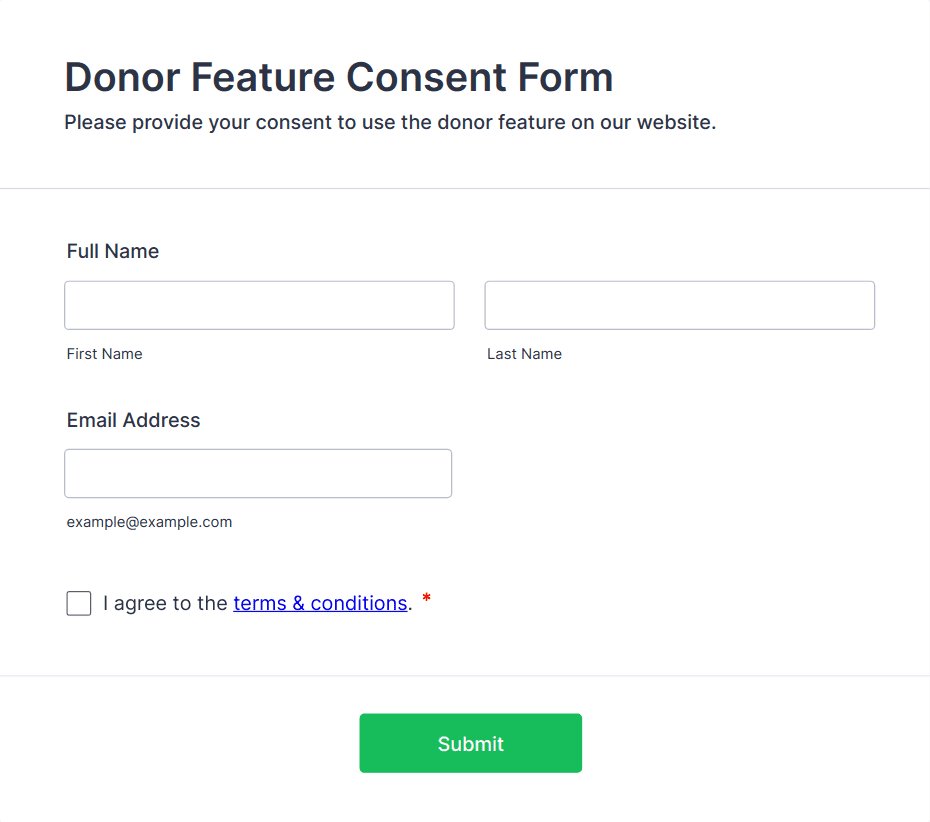Check the terms agreement checkbox
This screenshot has height=822, width=930.
coord(79,603)
